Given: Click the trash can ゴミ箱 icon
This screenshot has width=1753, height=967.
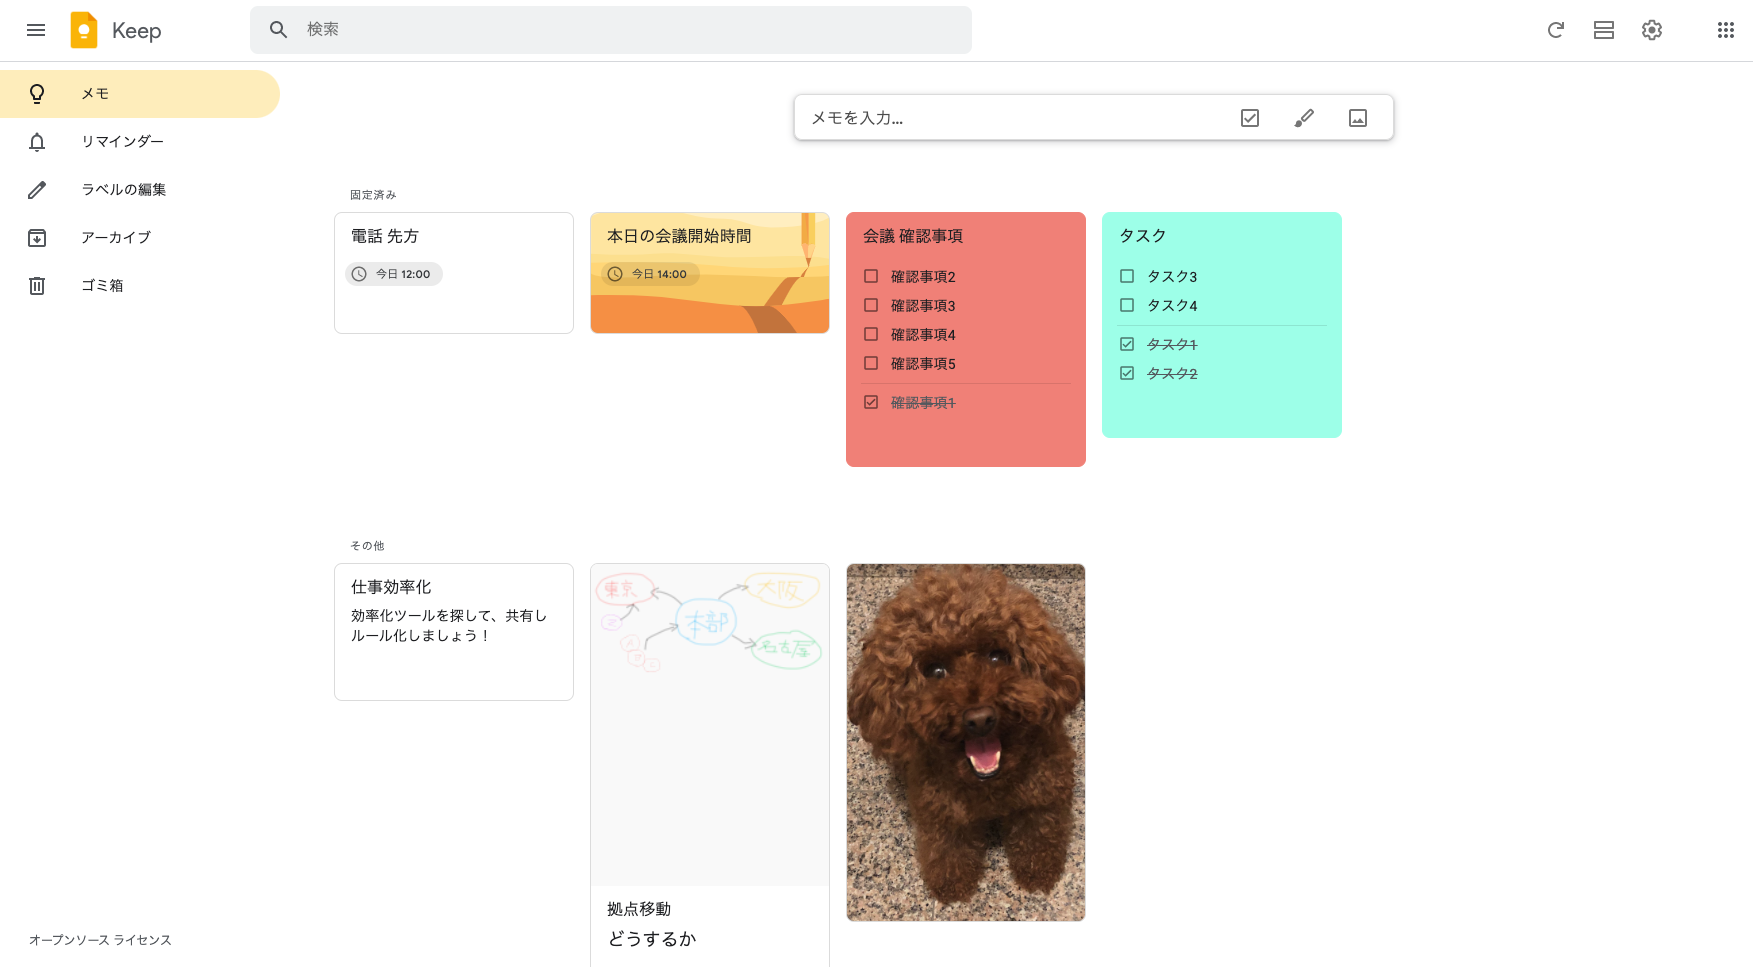Looking at the screenshot, I should pyautogui.click(x=37, y=286).
